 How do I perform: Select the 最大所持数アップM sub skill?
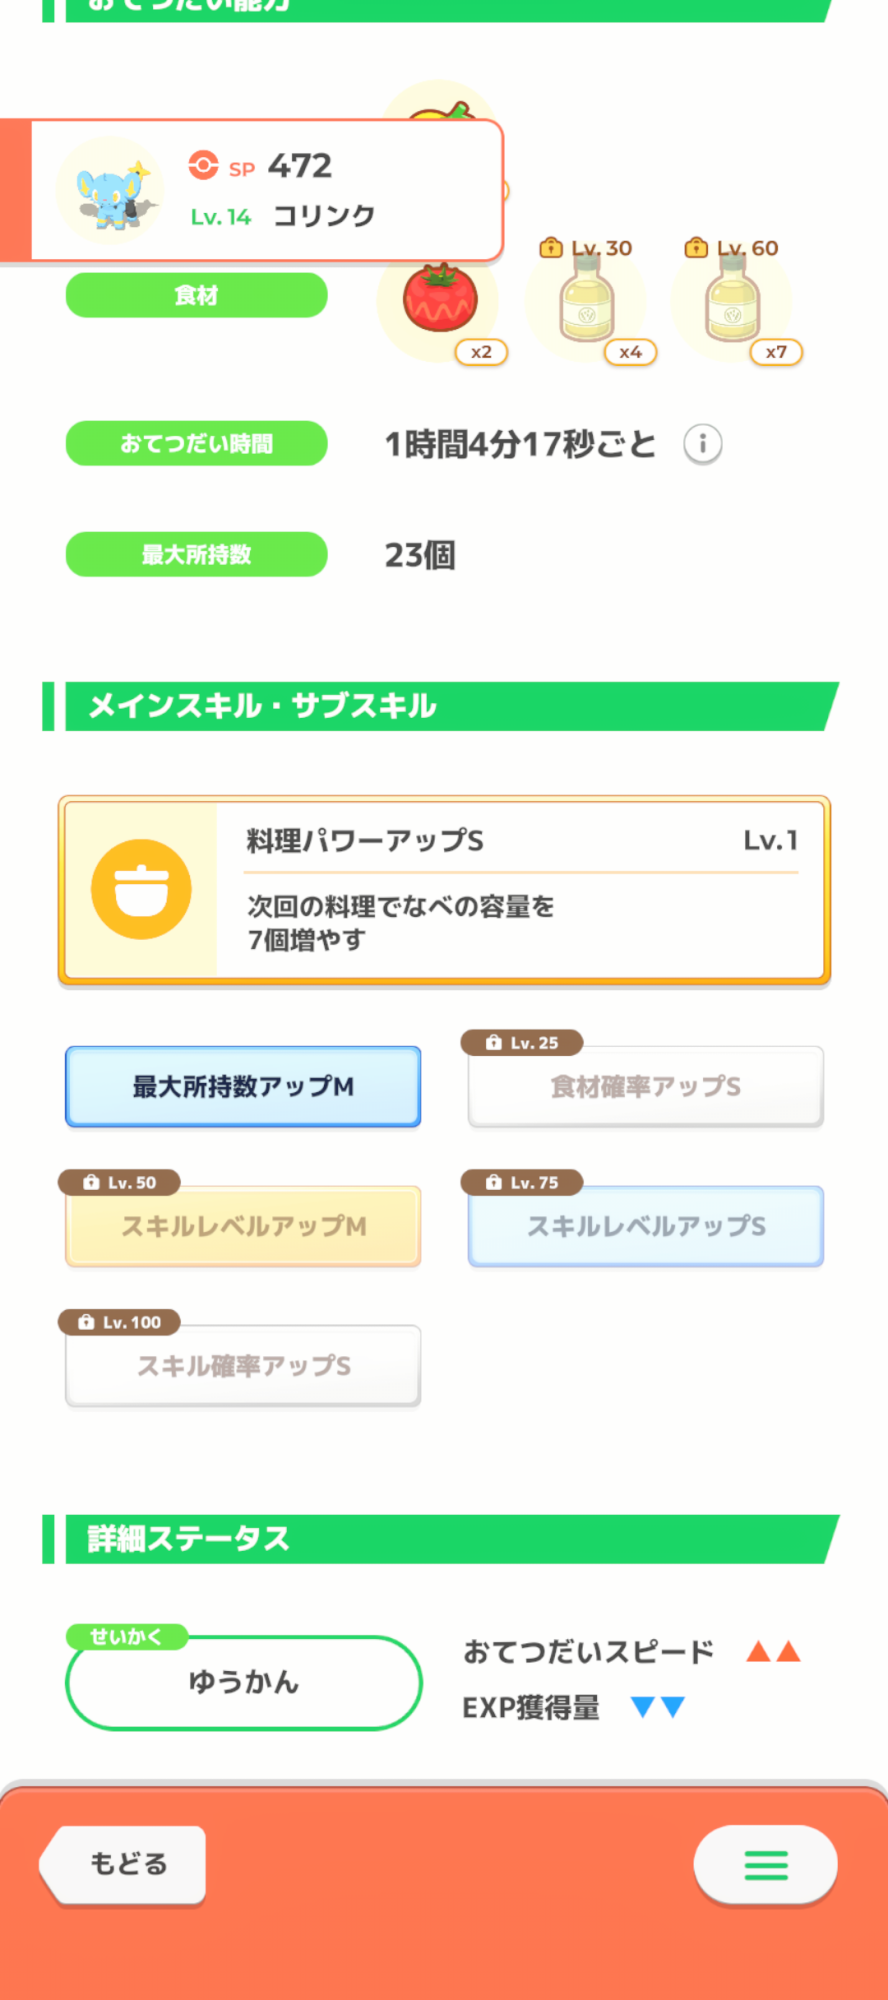243,1086
